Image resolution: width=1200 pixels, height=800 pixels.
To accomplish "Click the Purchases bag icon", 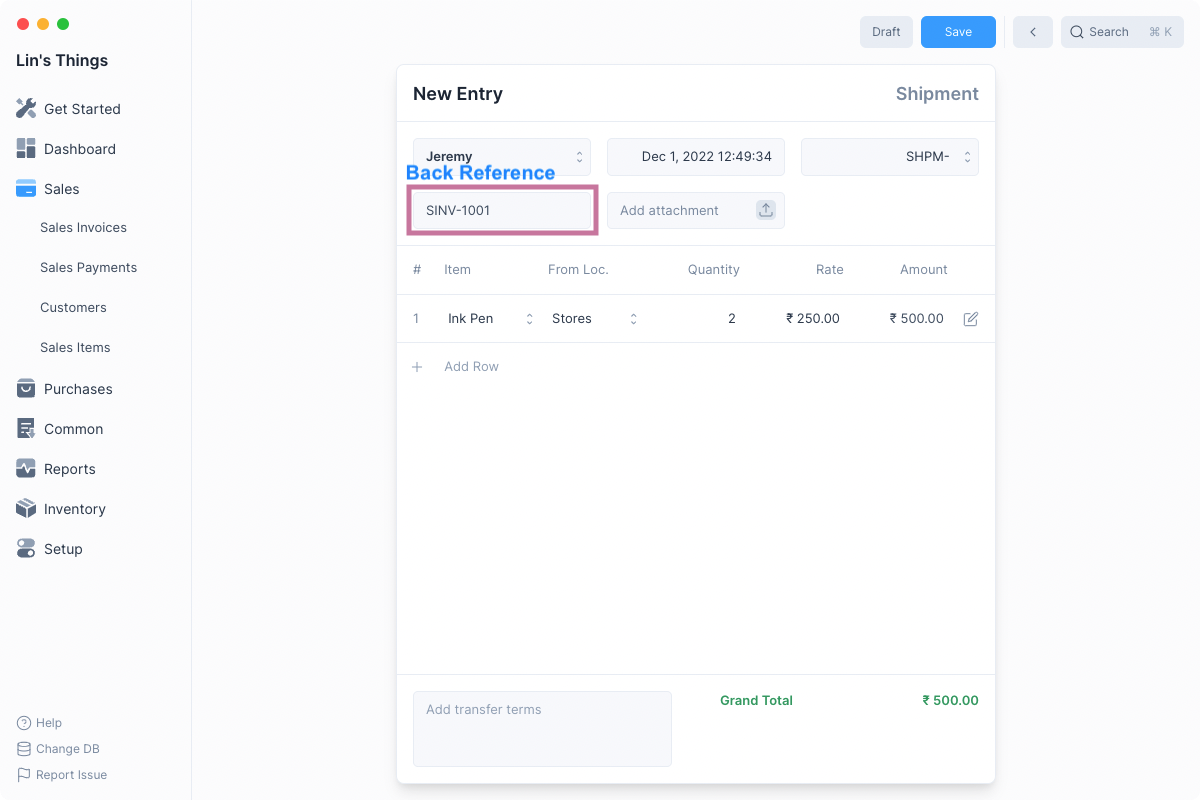I will click(26, 388).
